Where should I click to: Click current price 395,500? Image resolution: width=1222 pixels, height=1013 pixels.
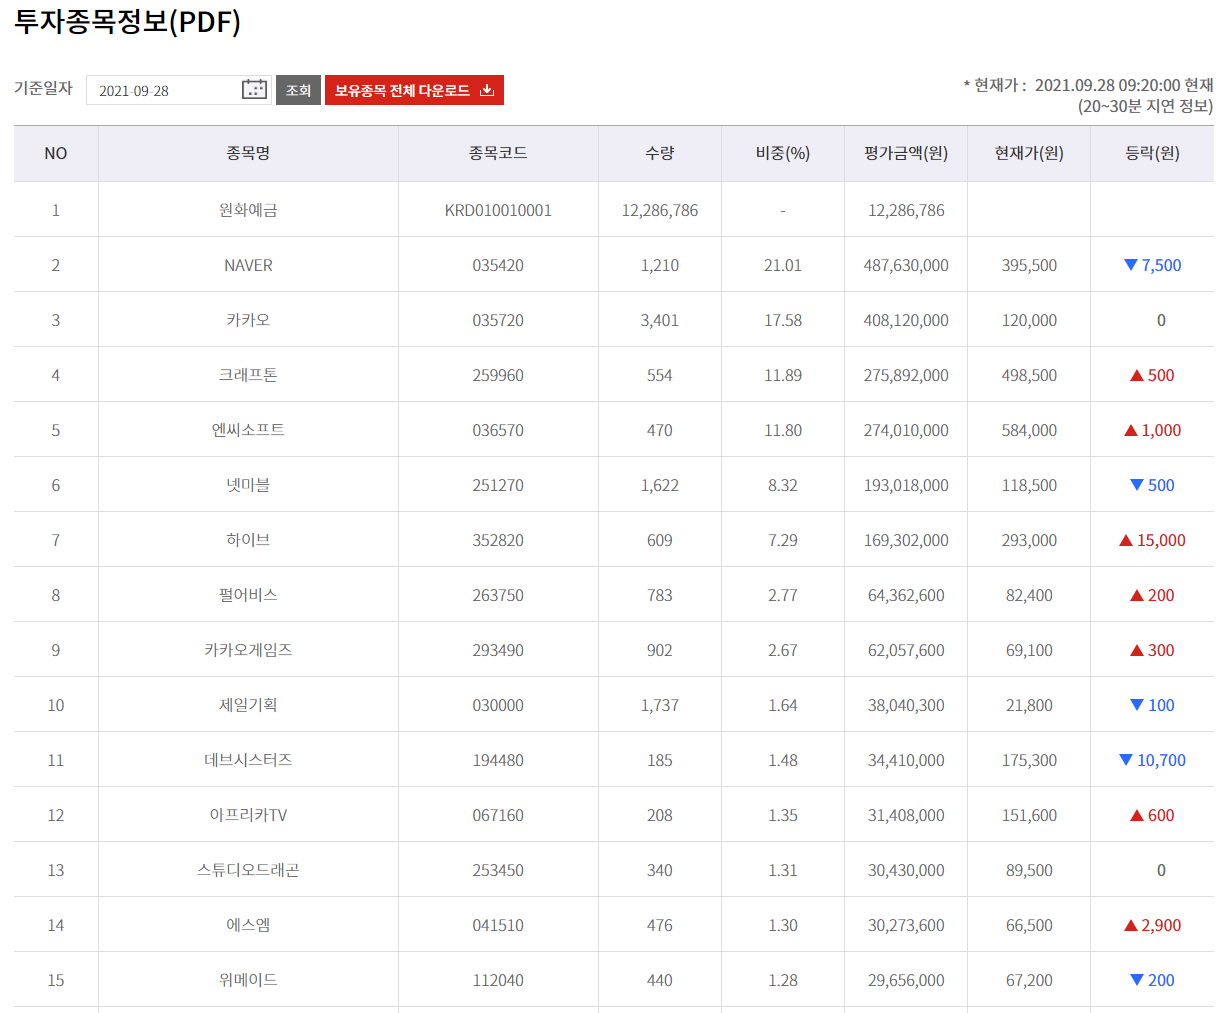[x=1029, y=265]
